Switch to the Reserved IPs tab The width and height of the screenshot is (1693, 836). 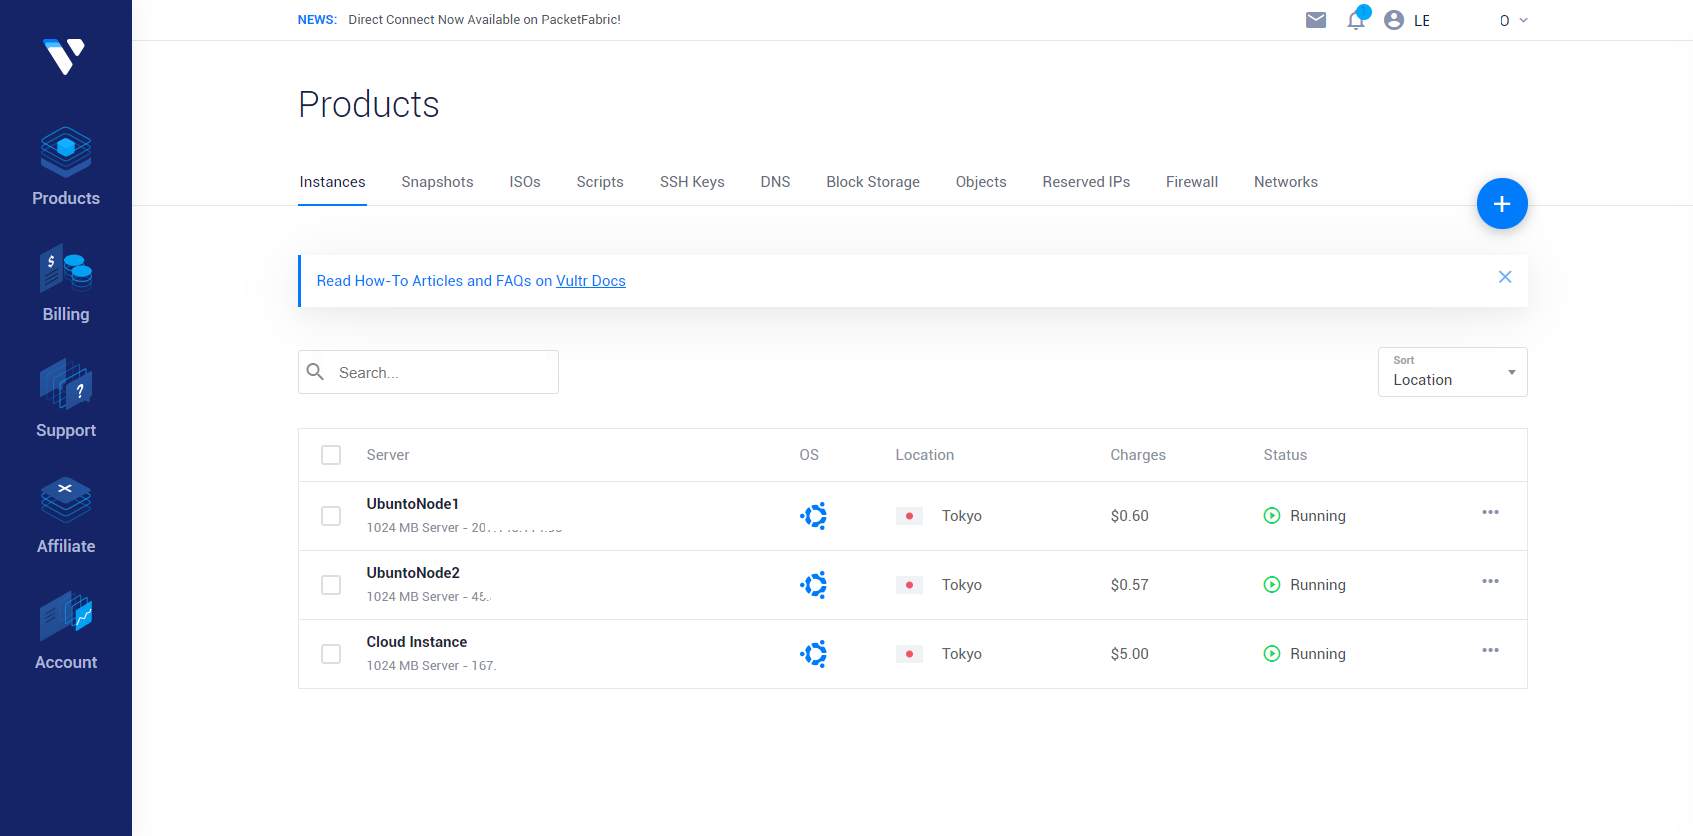coord(1086,182)
